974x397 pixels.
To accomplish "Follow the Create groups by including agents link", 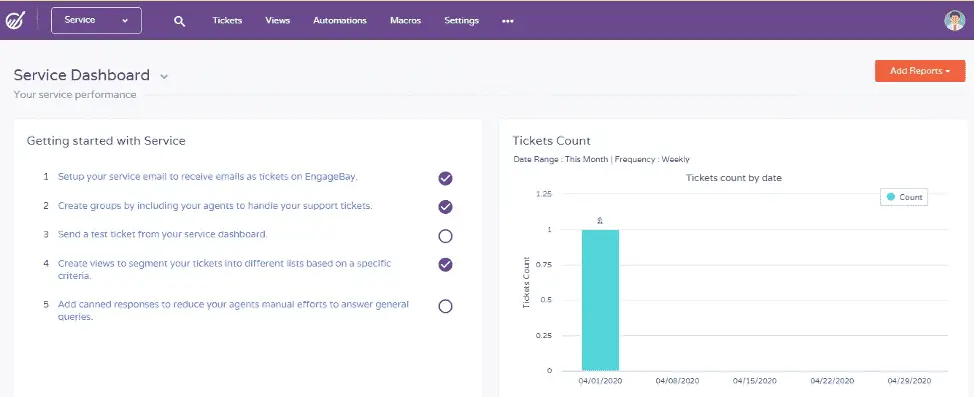I will pyautogui.click(x=215, y=206).
